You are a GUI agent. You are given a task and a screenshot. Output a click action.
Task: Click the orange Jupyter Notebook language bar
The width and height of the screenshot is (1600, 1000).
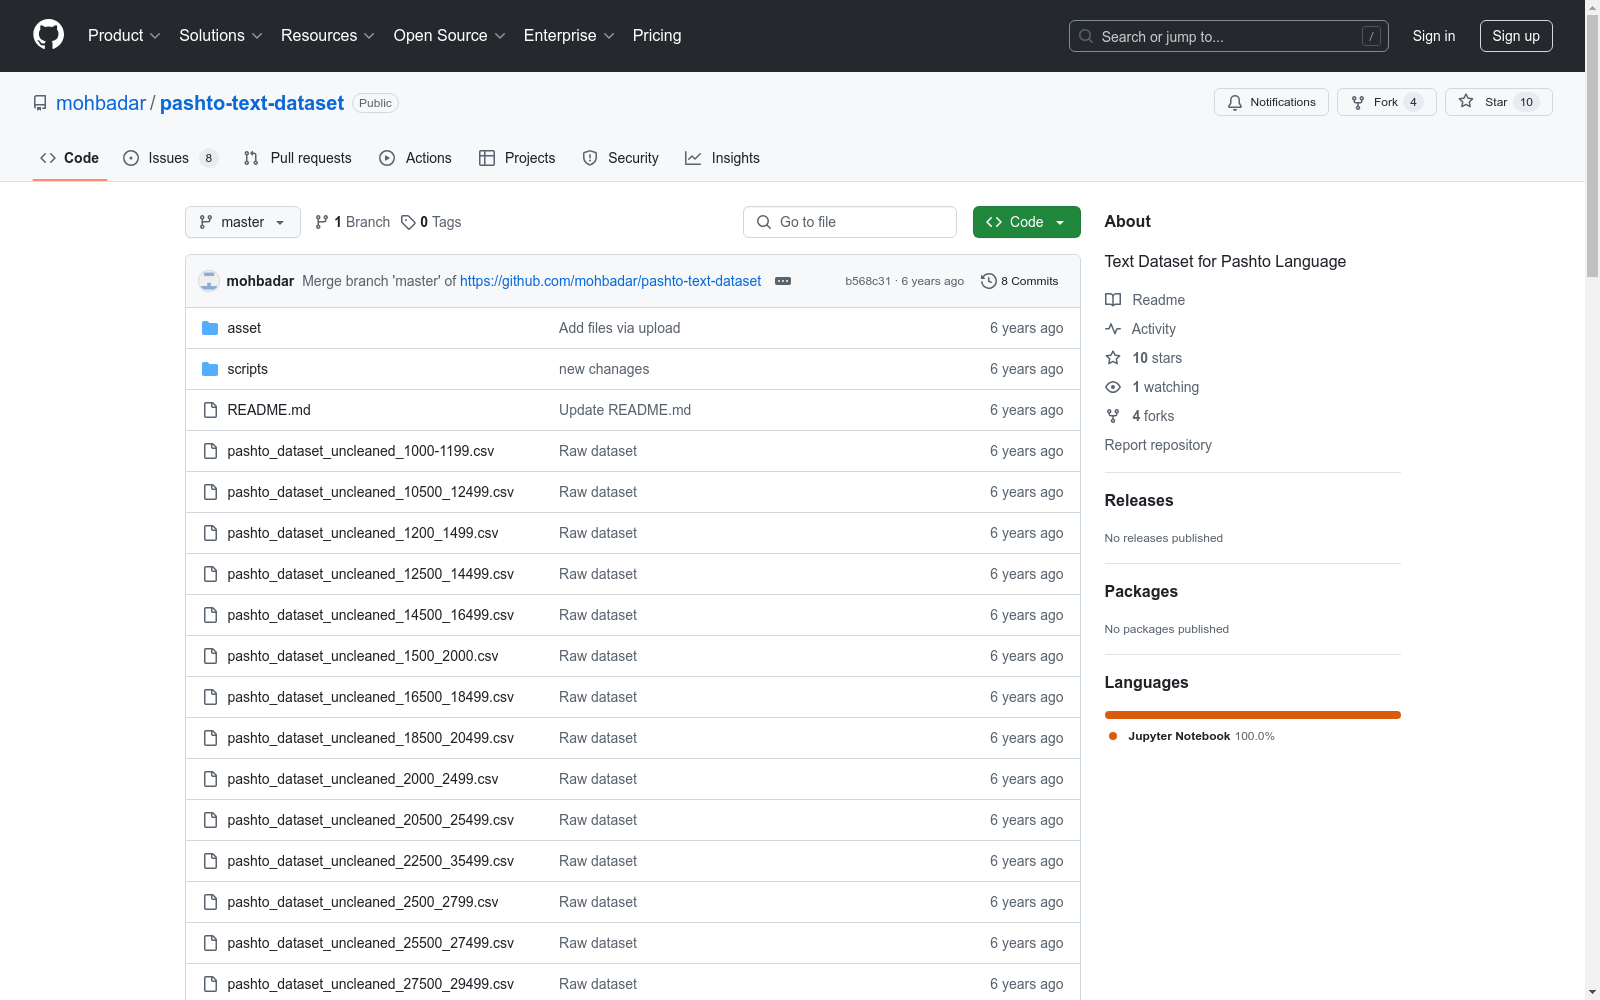[1253, 715]
